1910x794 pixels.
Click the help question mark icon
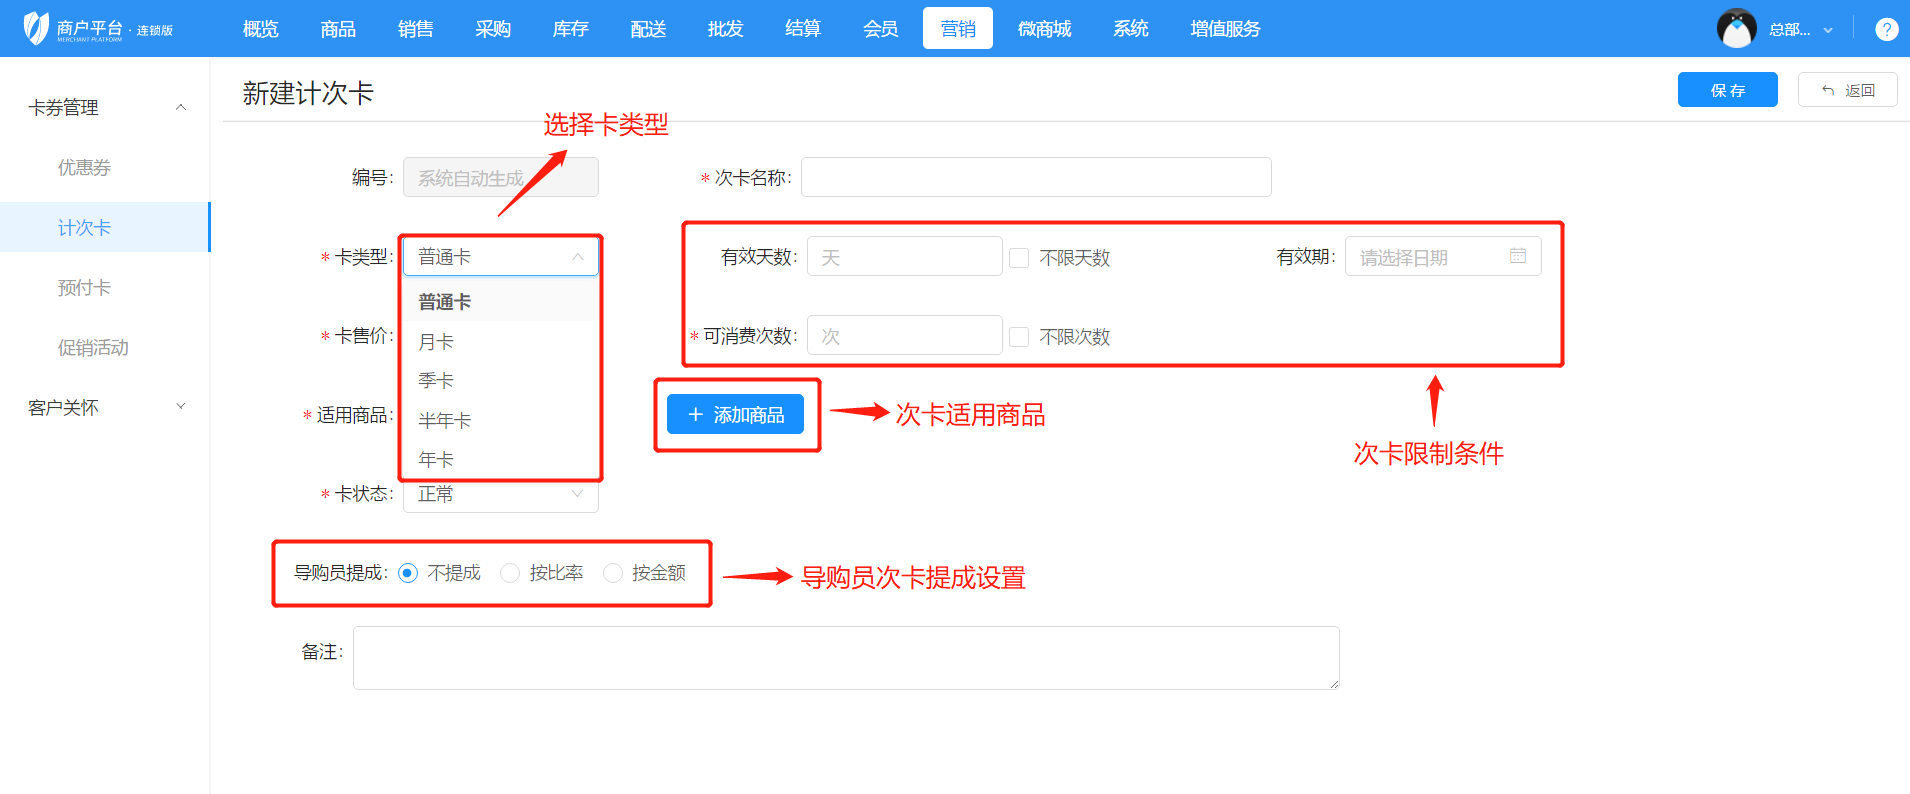coord(1886,29)
